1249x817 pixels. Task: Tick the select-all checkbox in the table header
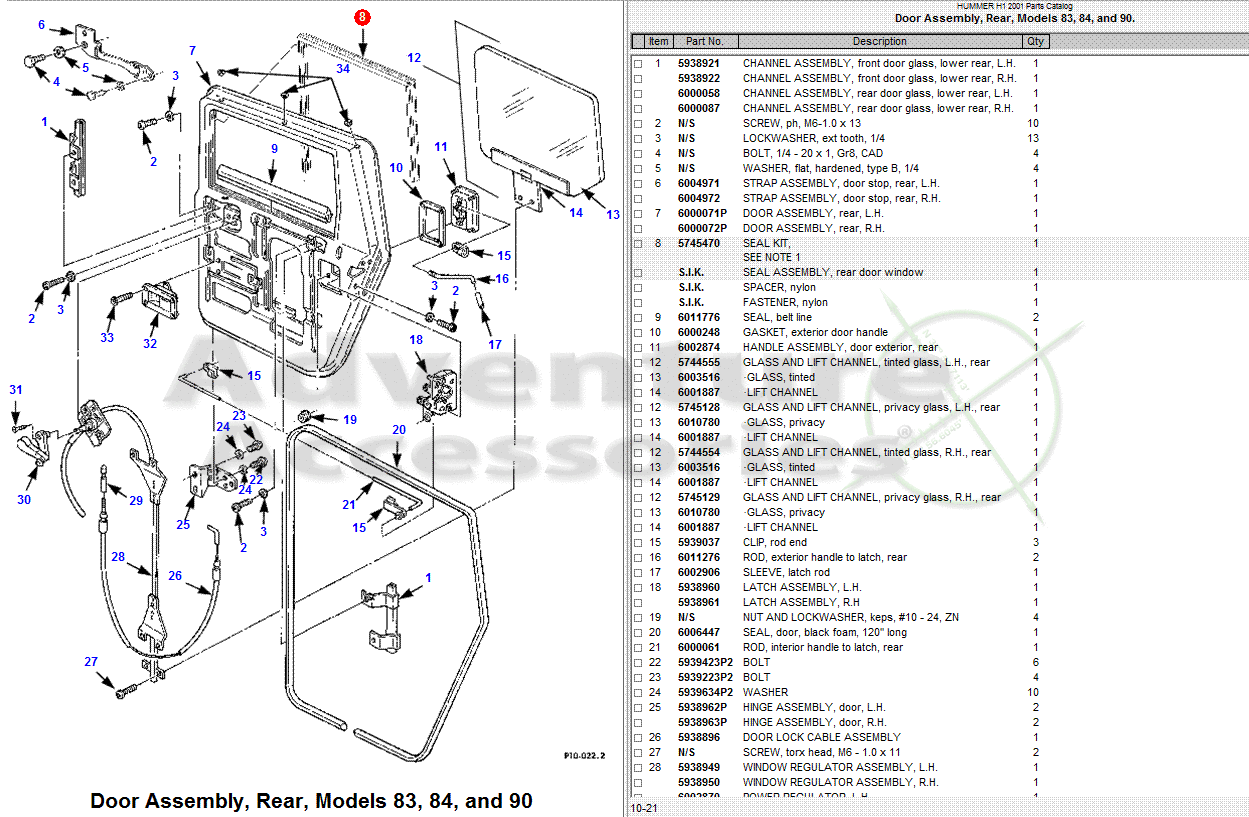pyautogui.click(x=637, y=42)
